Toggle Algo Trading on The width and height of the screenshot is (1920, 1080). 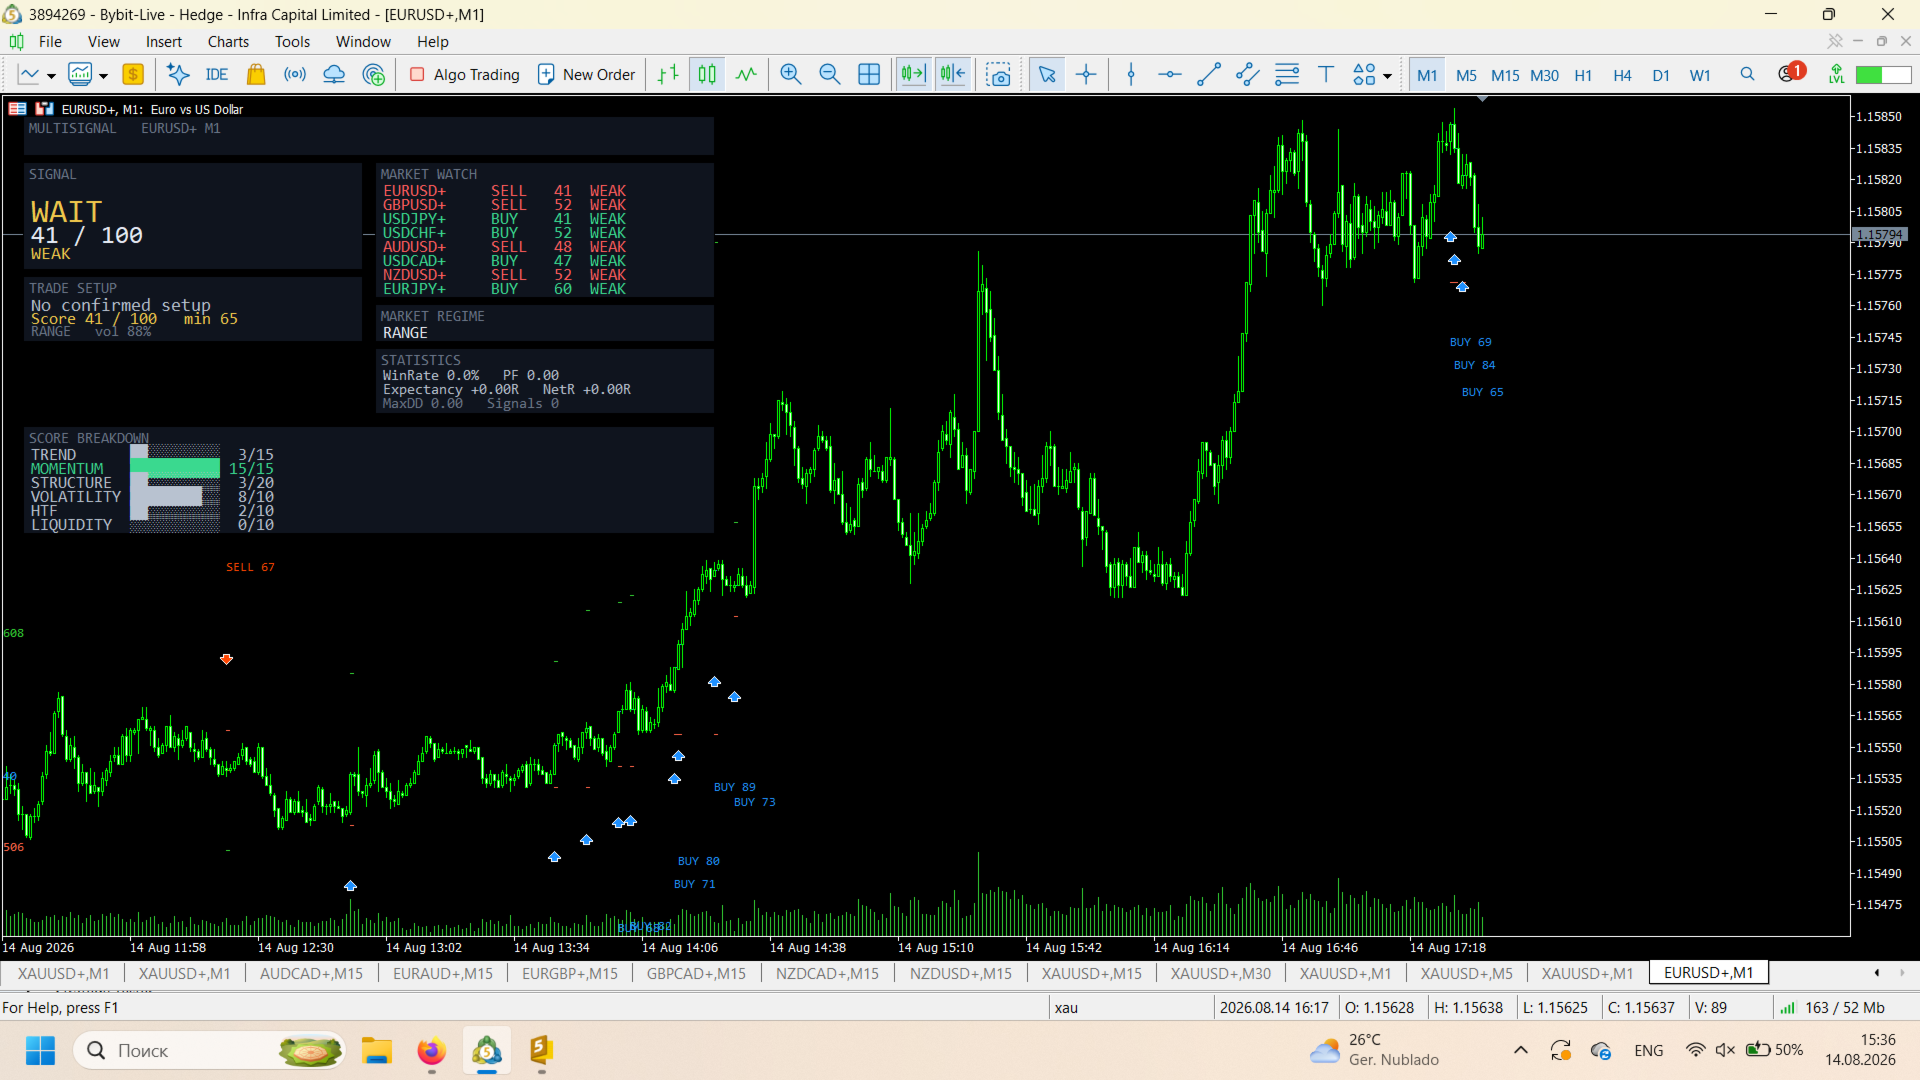[x=465, y=74]
